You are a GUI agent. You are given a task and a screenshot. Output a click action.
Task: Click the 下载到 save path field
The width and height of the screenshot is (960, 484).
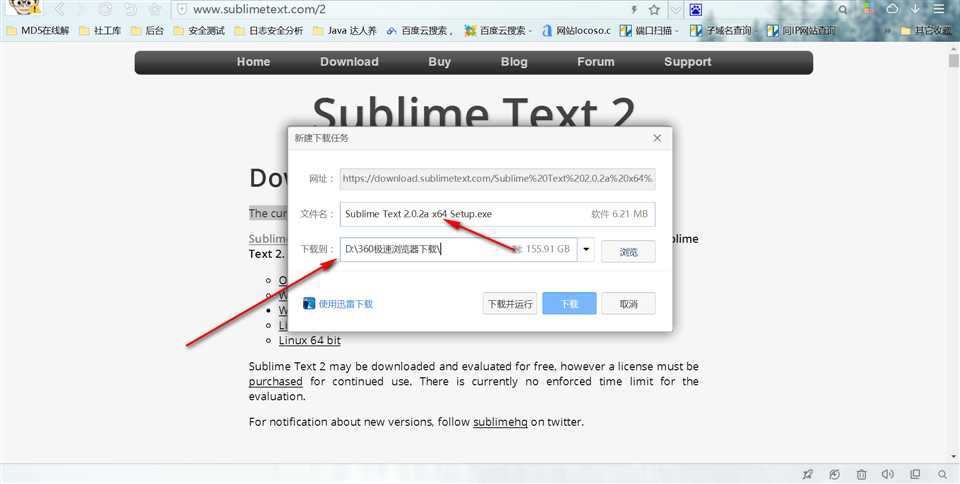tap(458, 249)
